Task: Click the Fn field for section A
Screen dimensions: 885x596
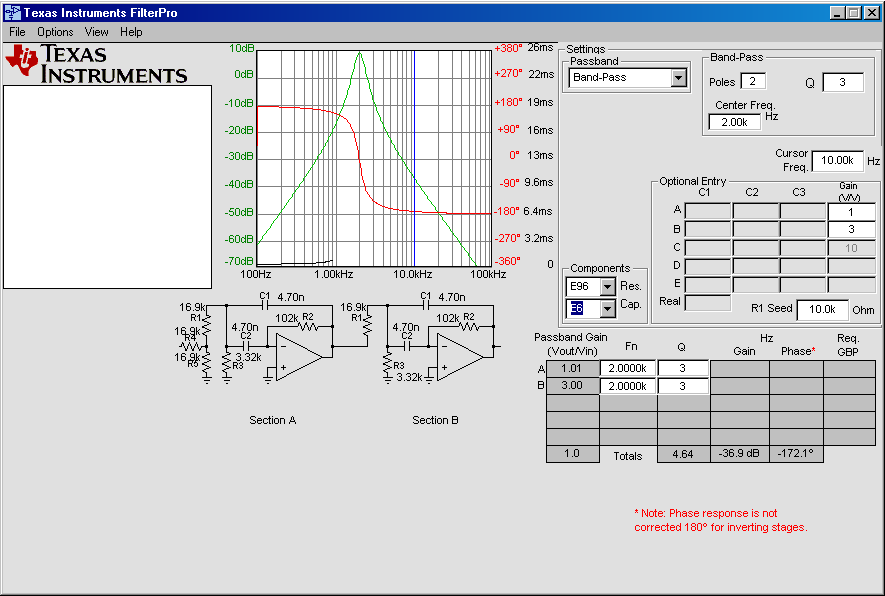Action: tap(628, 368)
